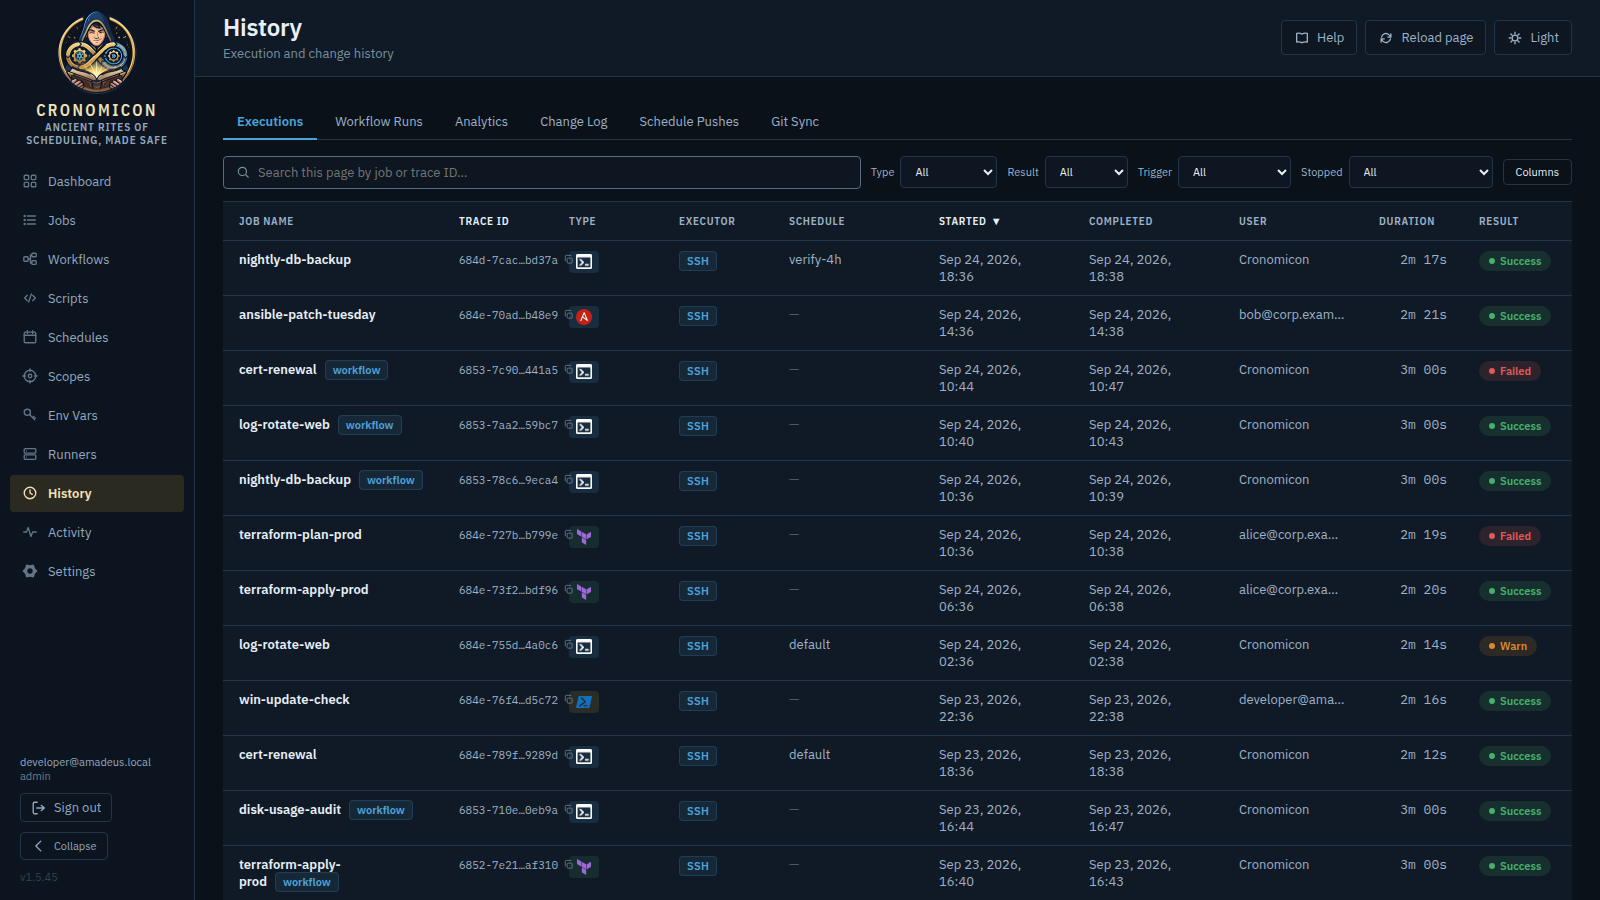The image size is (1600, 900).
Task: Open the Schedule Pushes tab
Action: [689, 121]
